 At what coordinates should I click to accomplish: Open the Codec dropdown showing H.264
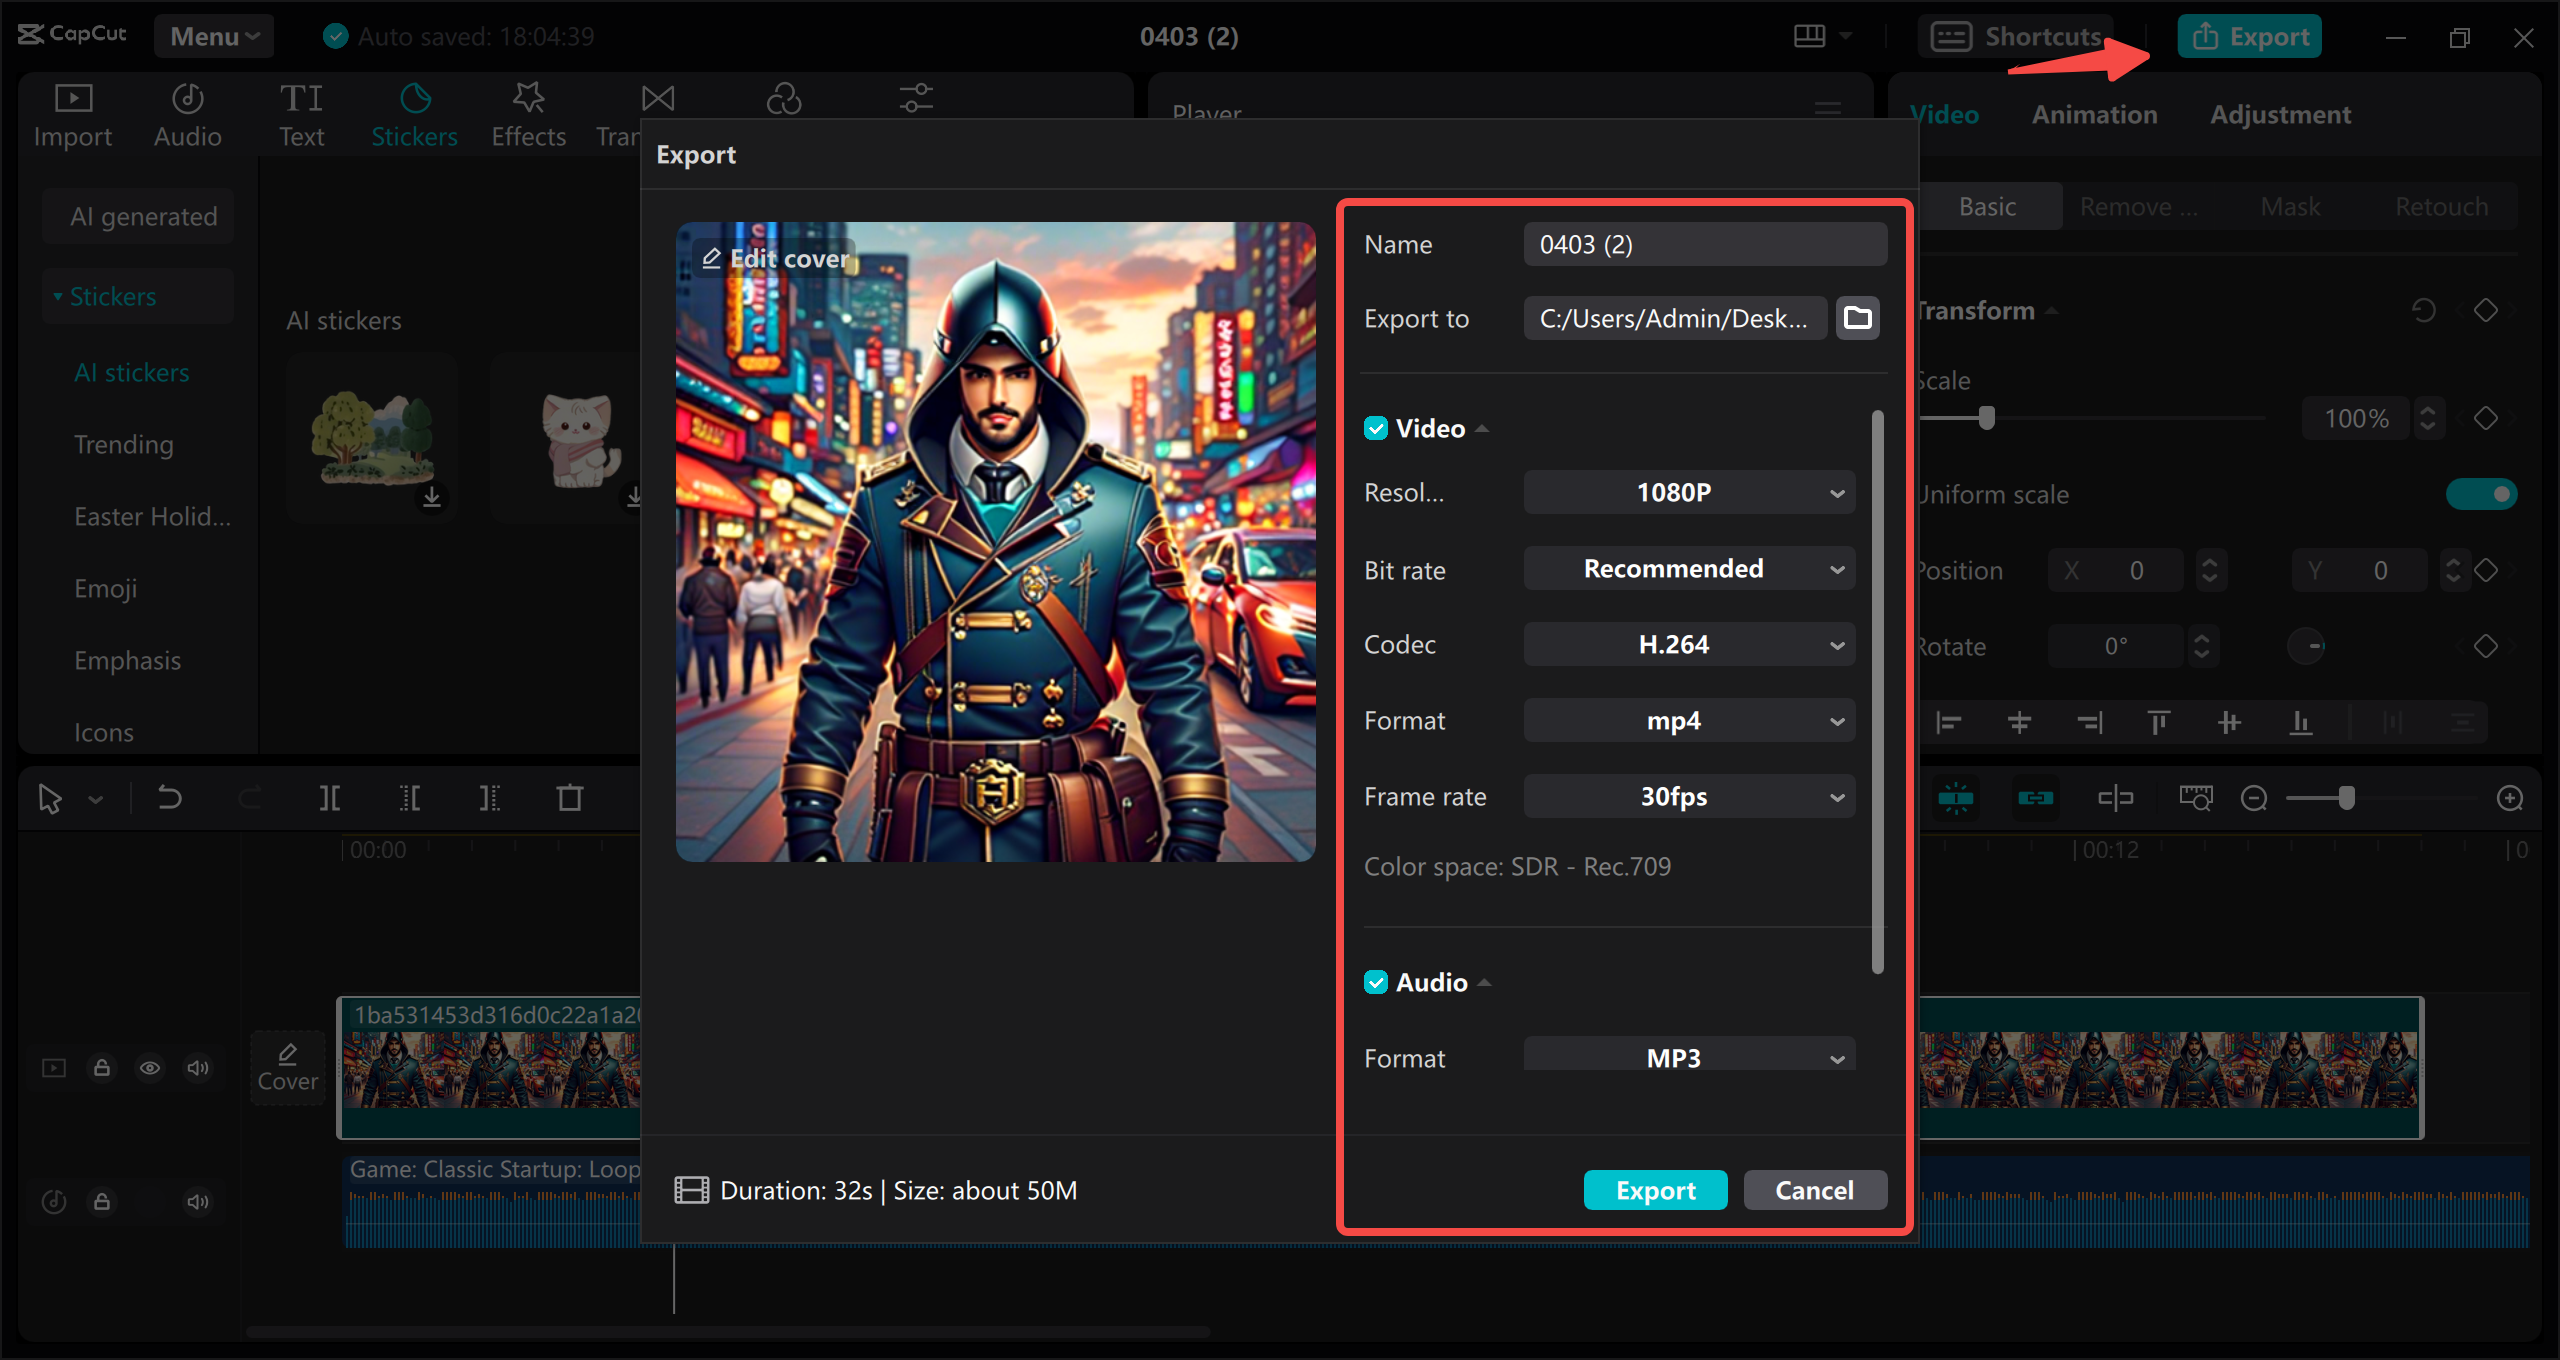click(1688, 644)
